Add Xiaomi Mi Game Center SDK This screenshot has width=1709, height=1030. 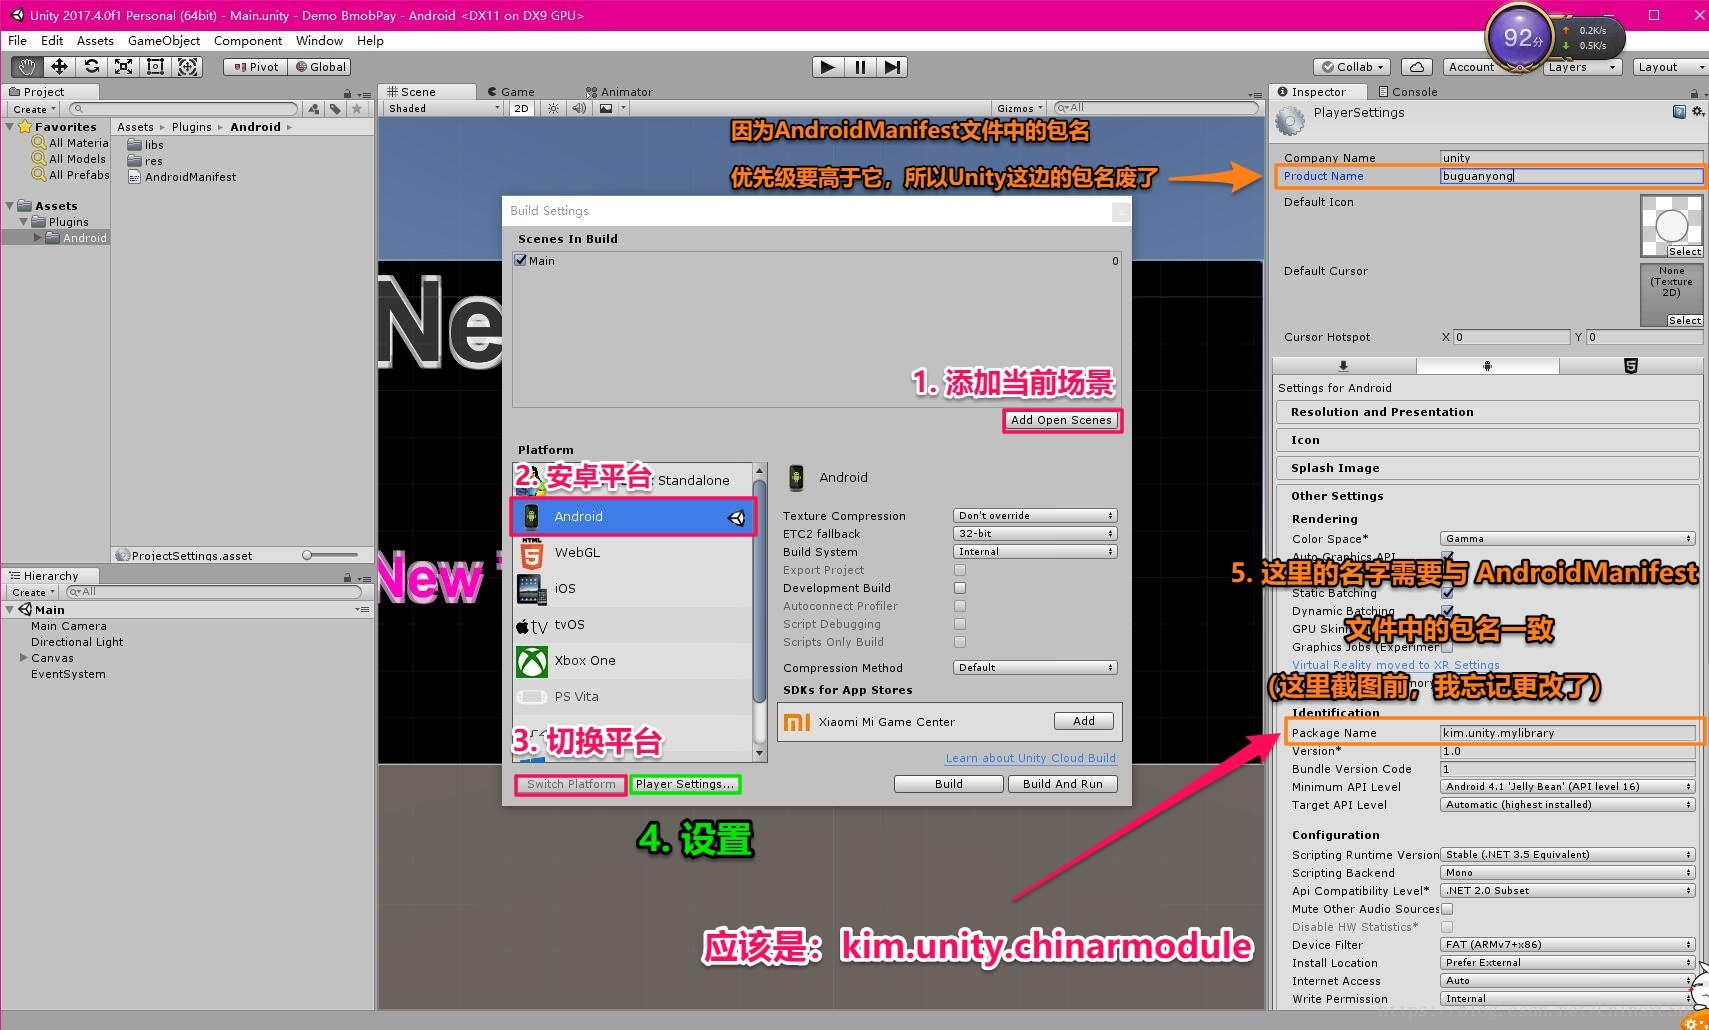point(1084,721)
